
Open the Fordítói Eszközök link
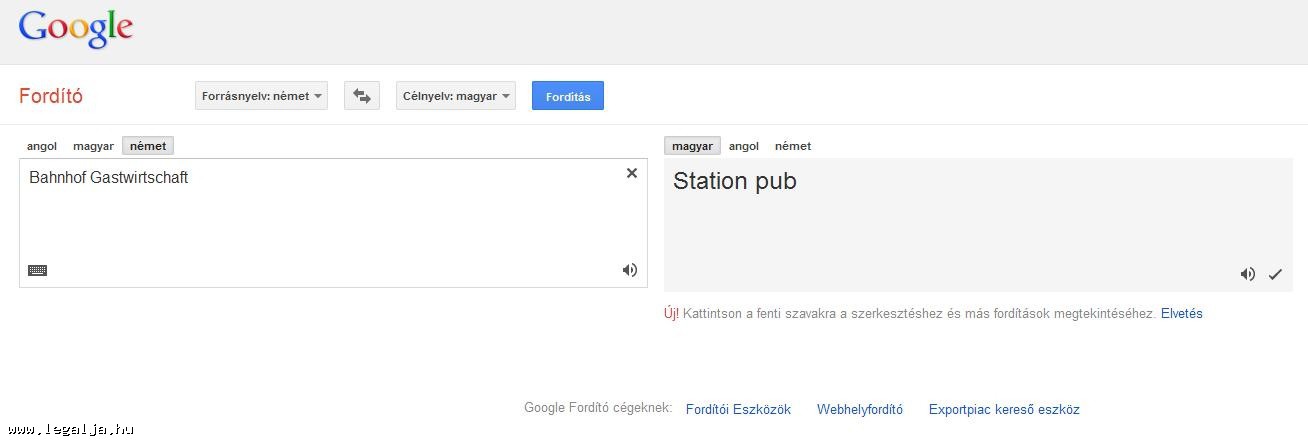[738, 409]
